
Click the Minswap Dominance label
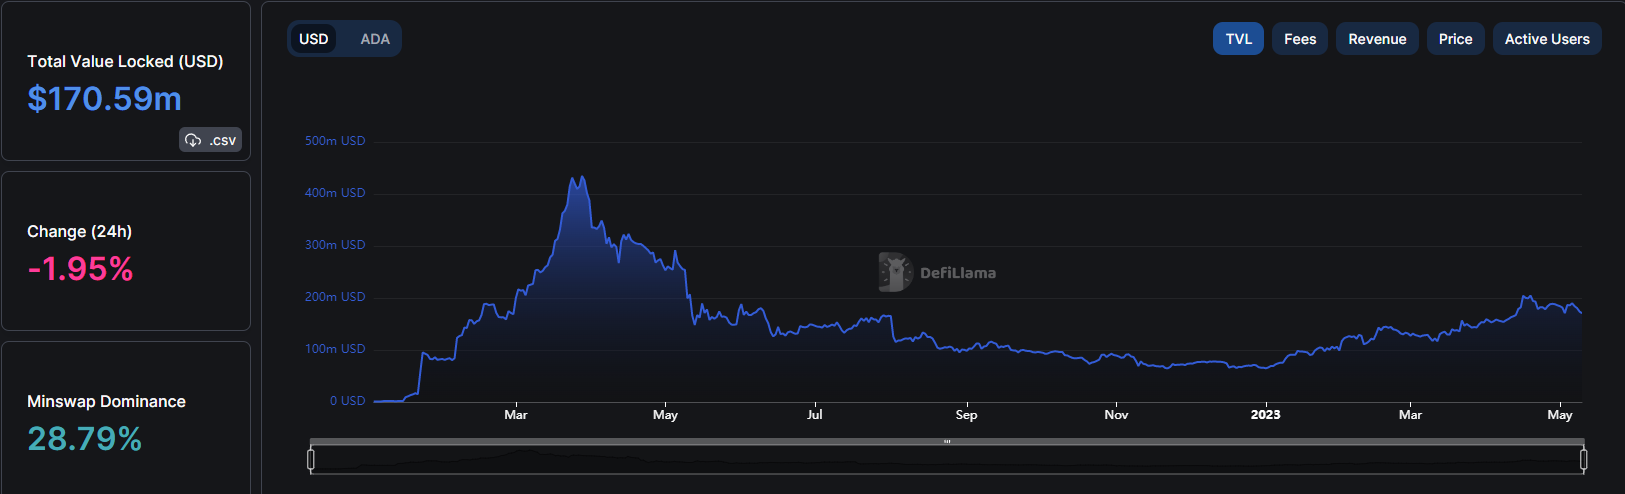[x=106, y=401]
